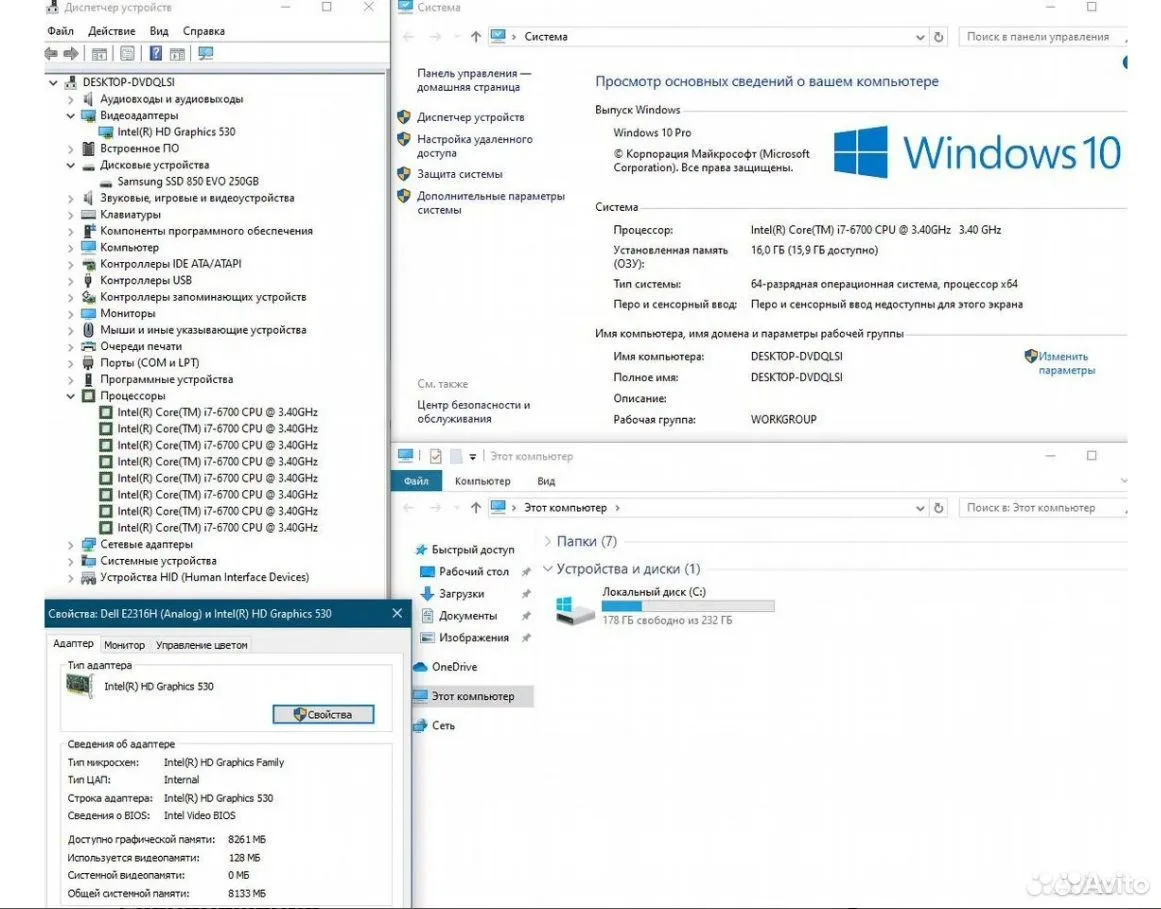This screenshot has width=1161, height=909.
Task: Switch to the Монитор tab
Action: coord(124,645)
